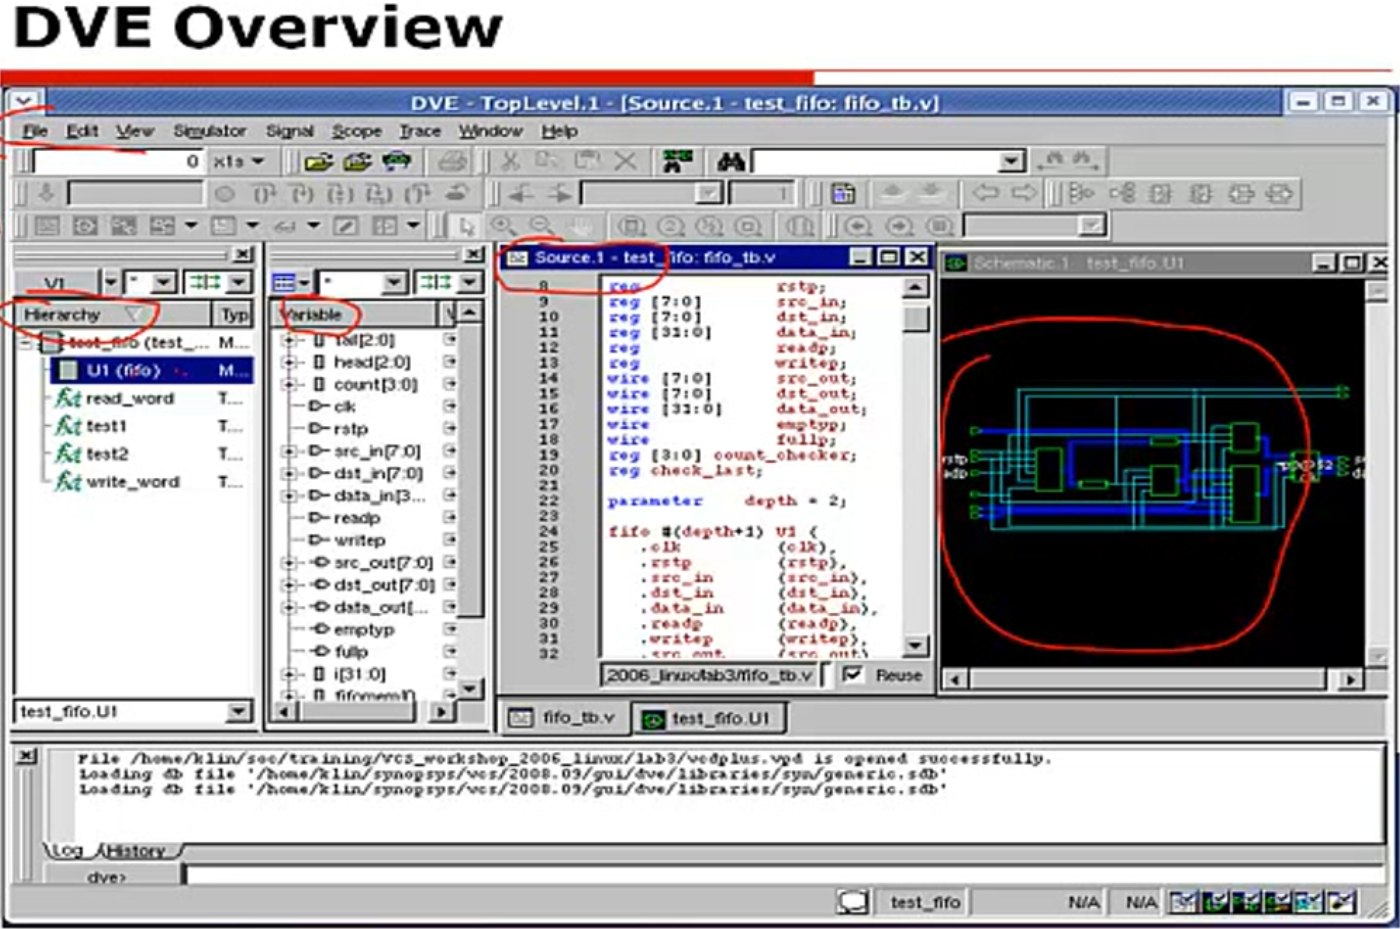Click the zoom in magnifier icon

pyautogui.click(x=503, y=226)
